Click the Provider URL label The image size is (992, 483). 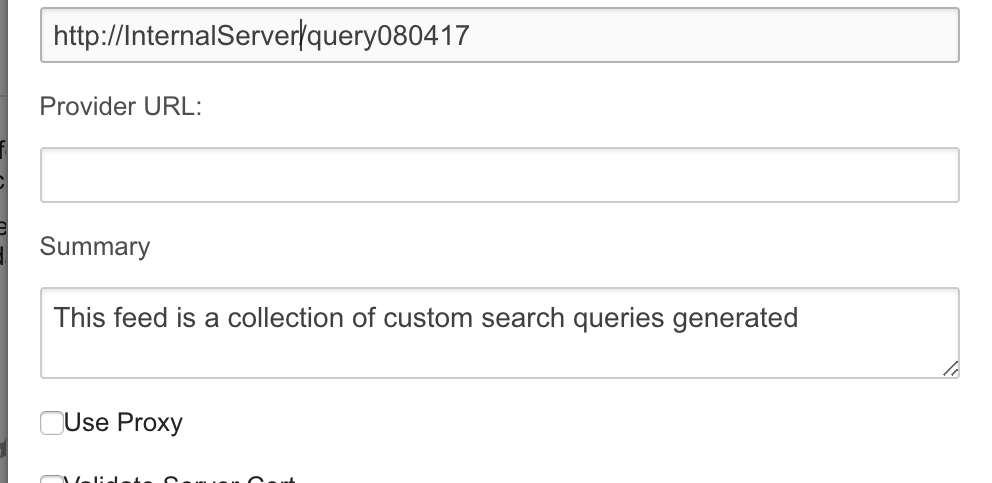pos(121,107)
